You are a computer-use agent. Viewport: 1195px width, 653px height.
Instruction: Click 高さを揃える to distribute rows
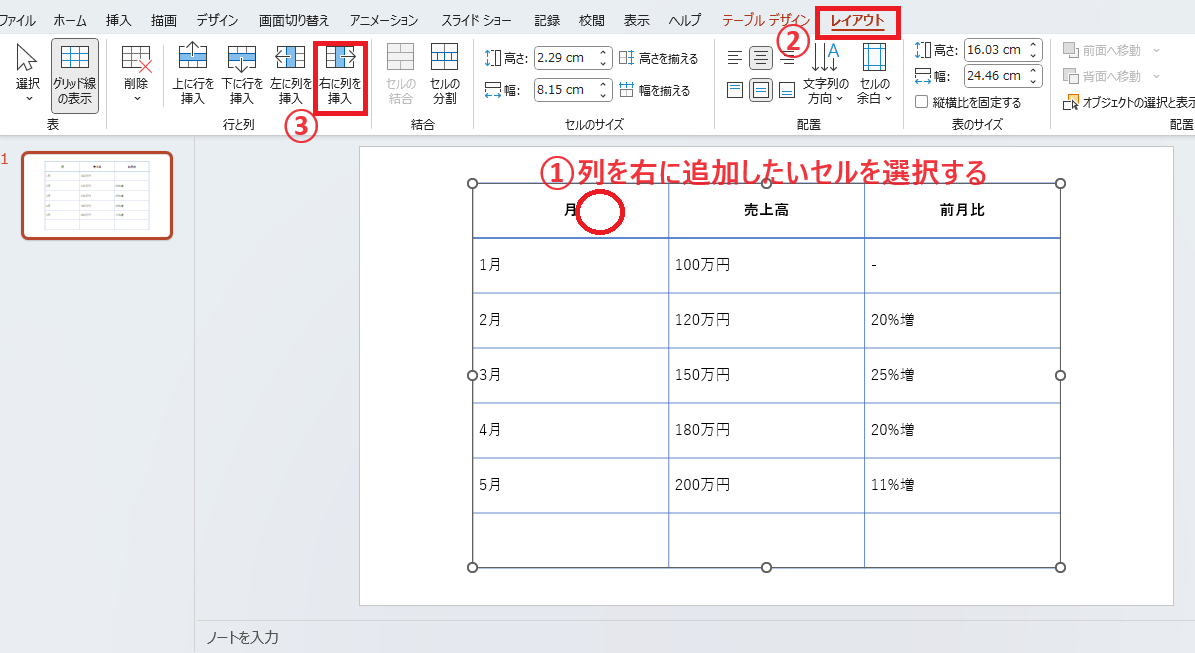tap(659, 58)
